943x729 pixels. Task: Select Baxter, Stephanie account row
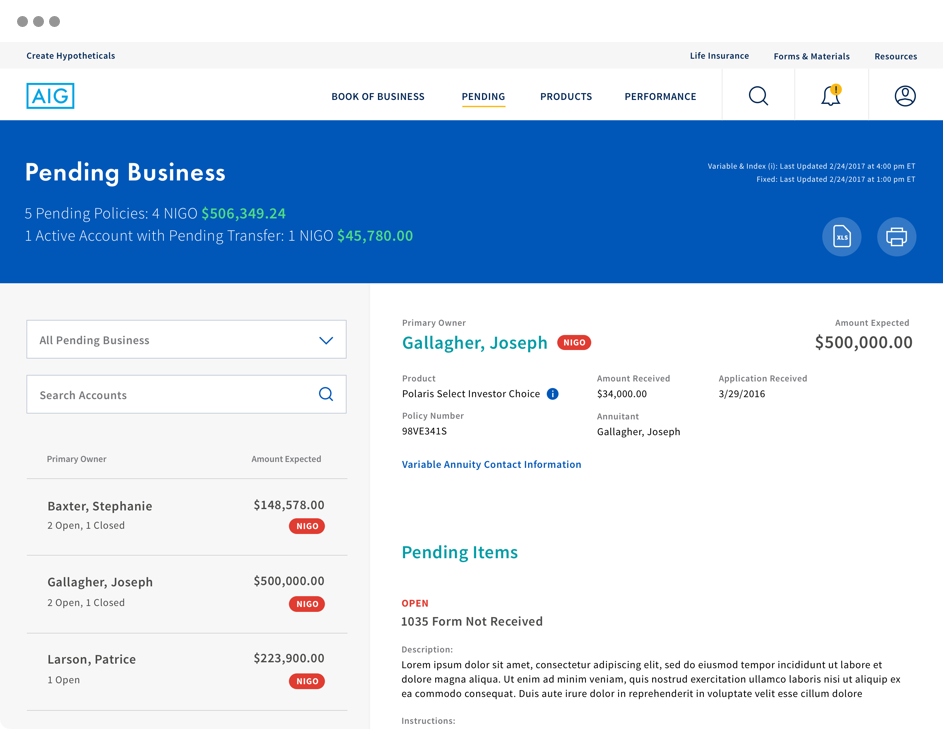[186, 515]
